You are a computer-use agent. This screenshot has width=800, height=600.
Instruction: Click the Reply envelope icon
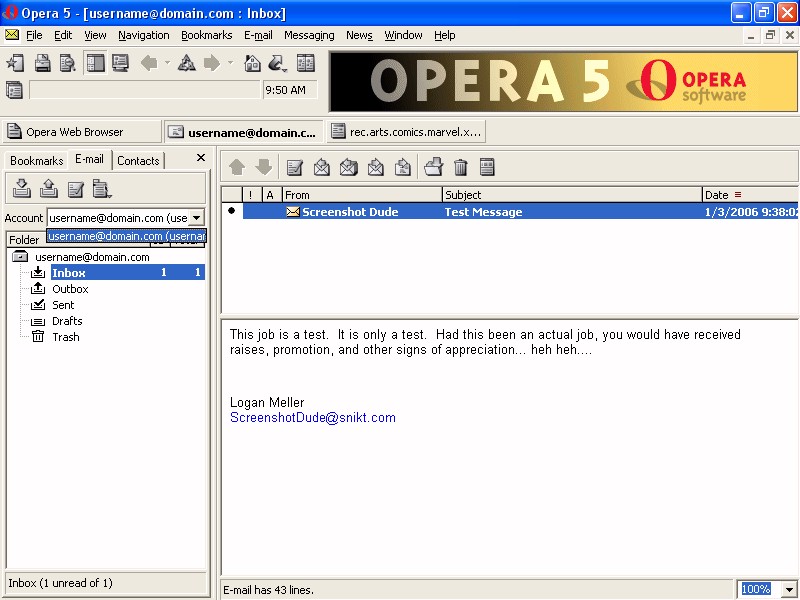pos(321,167)
